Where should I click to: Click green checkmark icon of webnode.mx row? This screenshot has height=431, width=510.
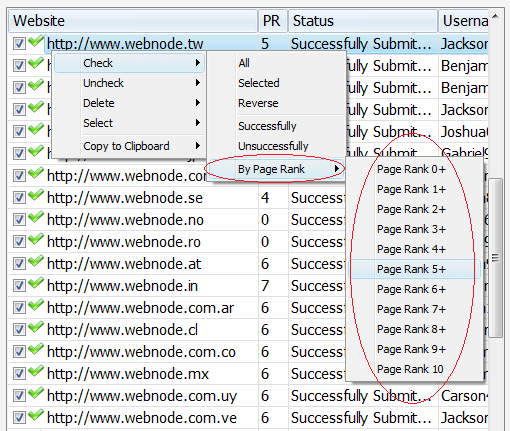coord(36,371)
